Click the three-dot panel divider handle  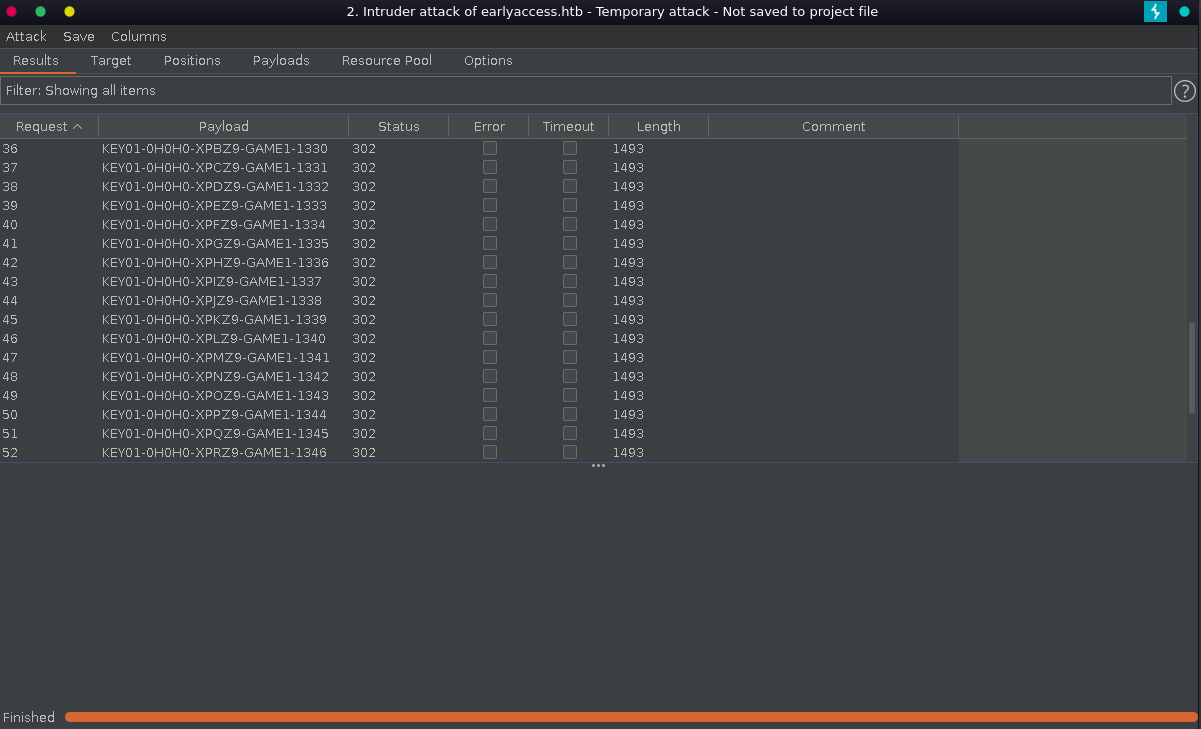click(x=598, y=466)
